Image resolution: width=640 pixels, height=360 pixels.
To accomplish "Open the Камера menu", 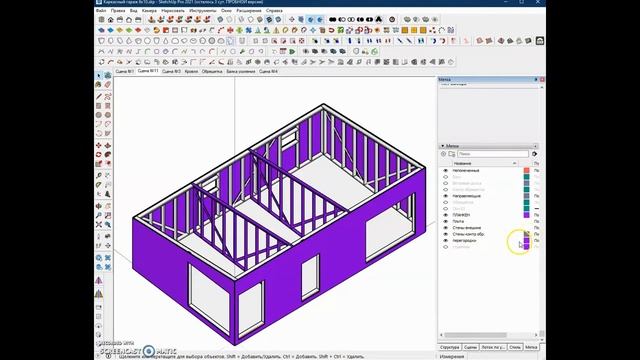I will [149, 11].
